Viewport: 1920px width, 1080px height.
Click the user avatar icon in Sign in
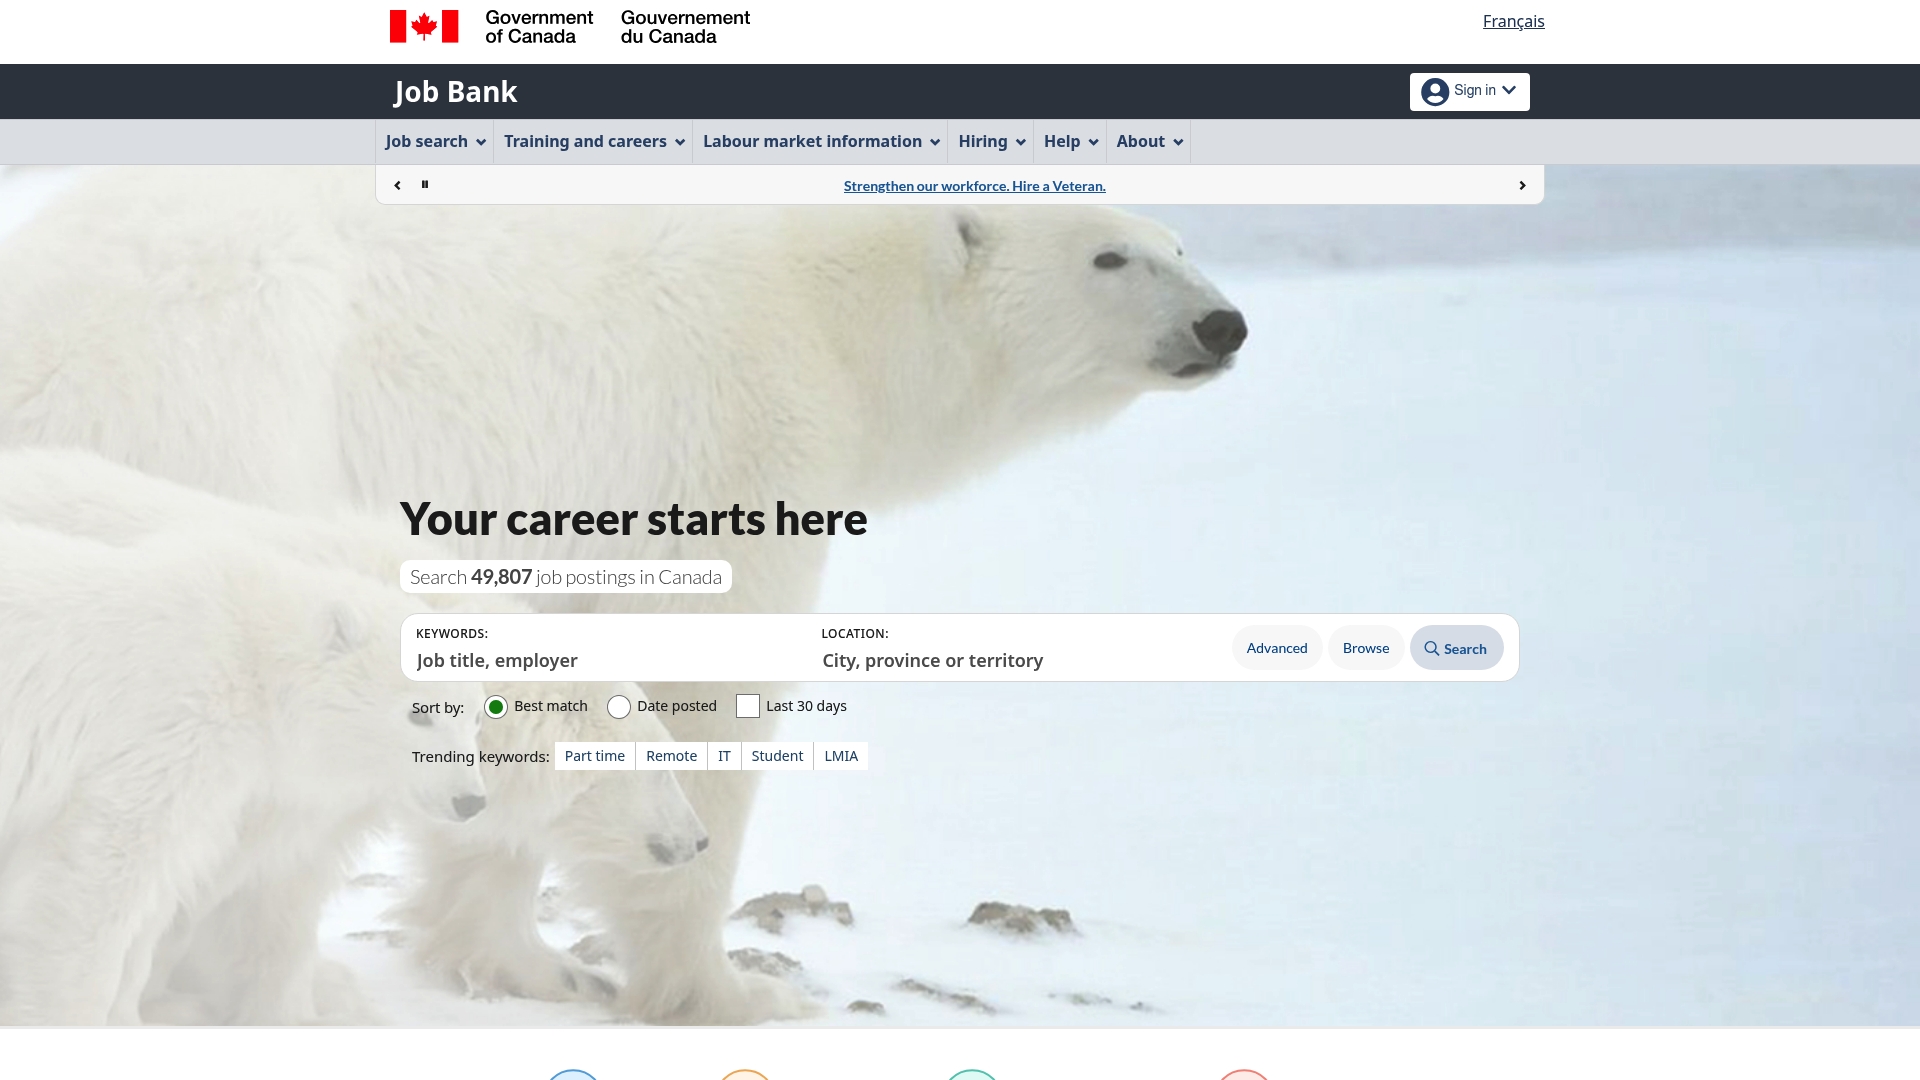1435,92
